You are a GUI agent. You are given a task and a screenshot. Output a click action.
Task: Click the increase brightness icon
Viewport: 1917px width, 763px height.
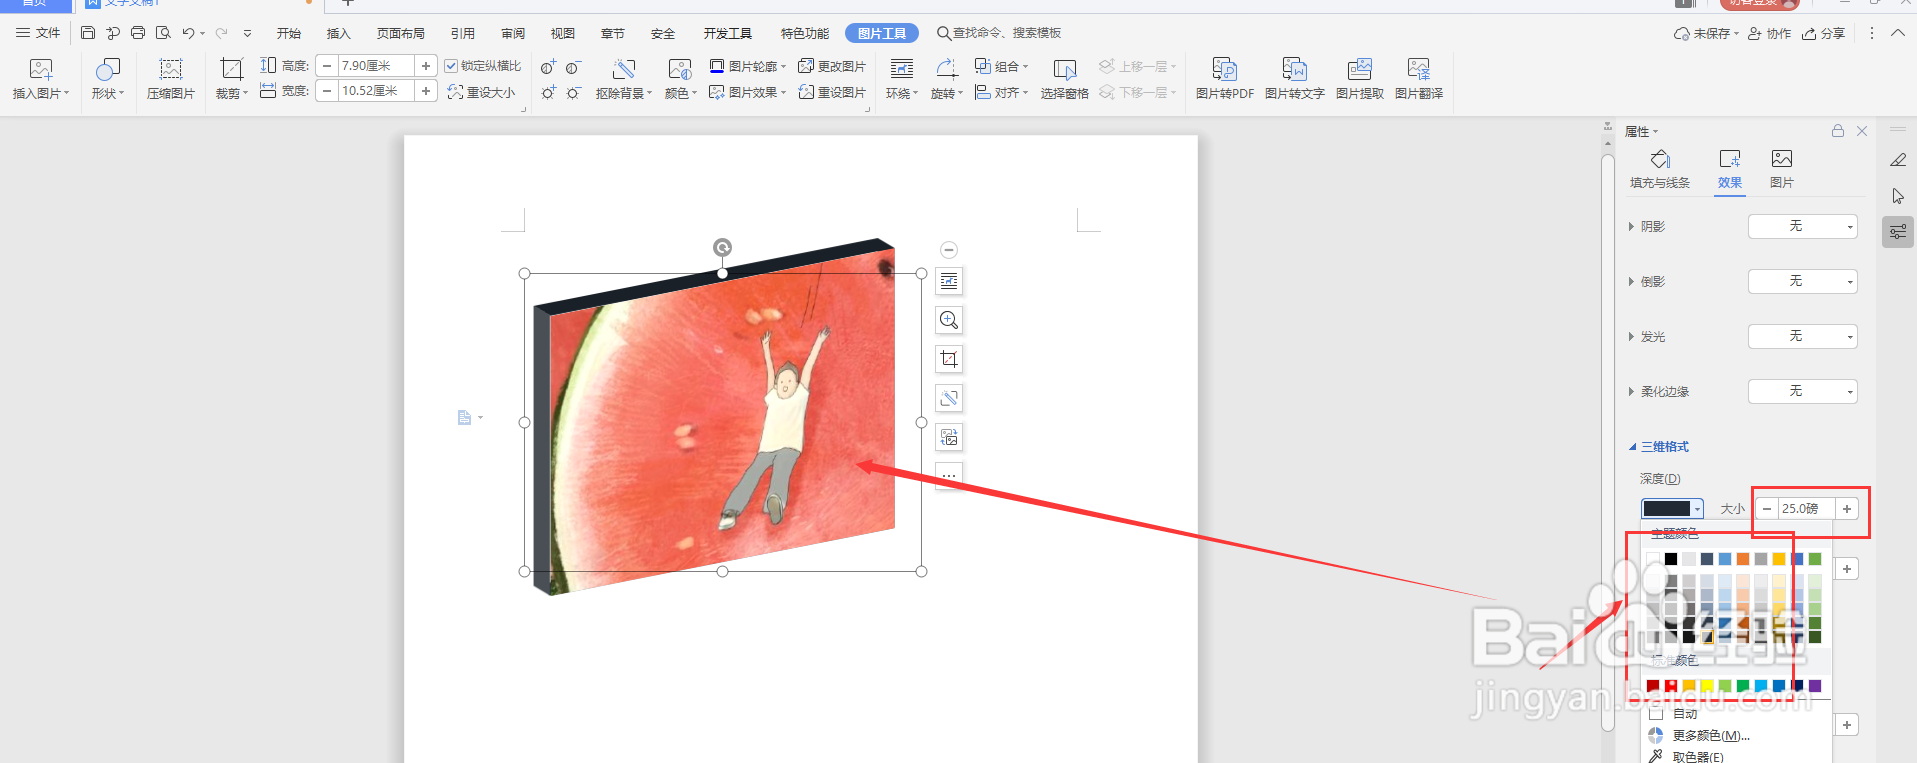tap(548, 92)
